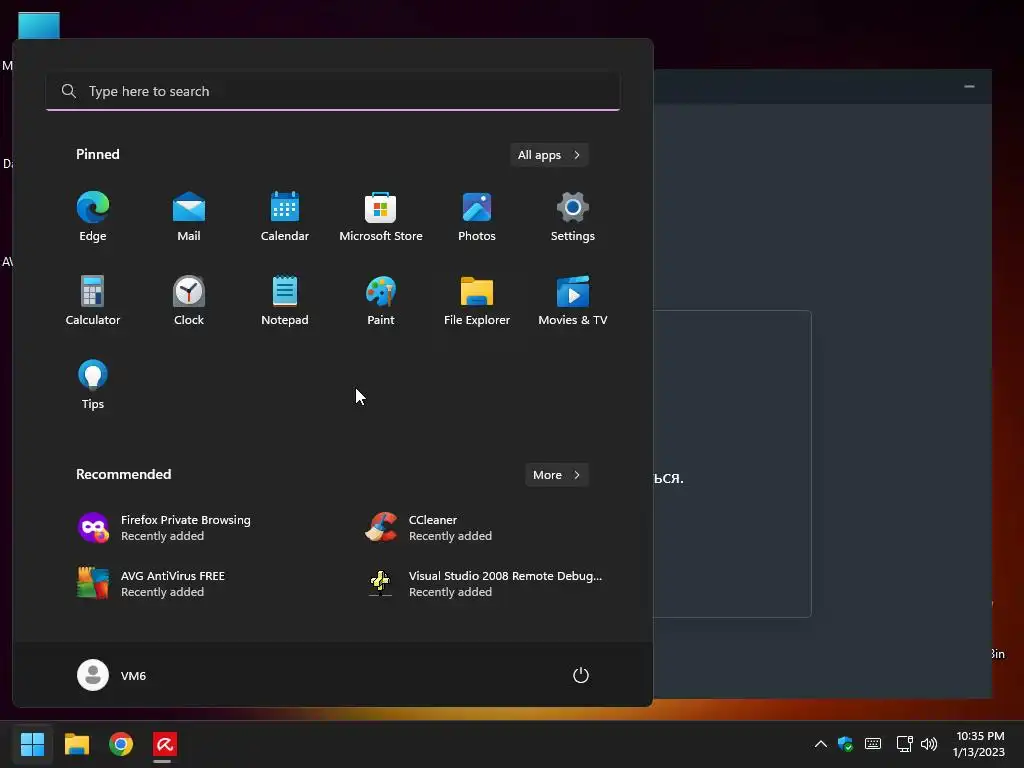Viewport: 1024px width, 768px height.
Task: Open the Tips app
Action: [x=93, y=385]
